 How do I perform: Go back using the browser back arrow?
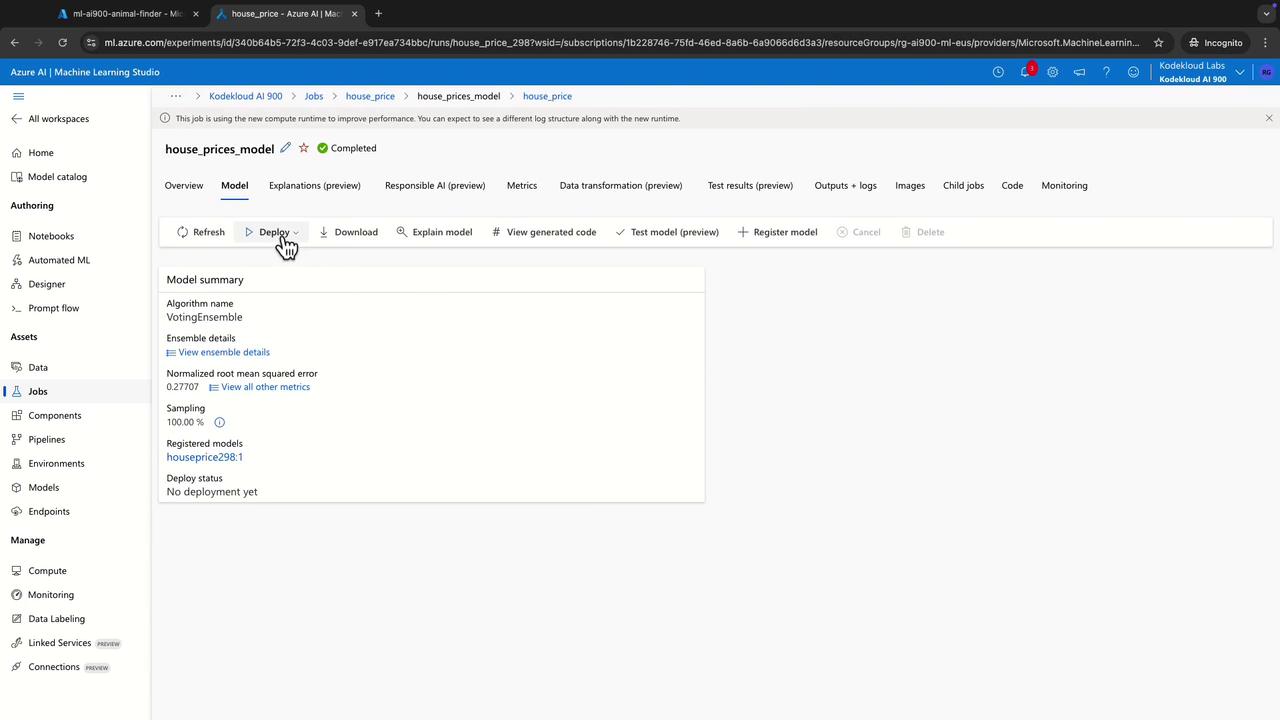coord(15,43)
